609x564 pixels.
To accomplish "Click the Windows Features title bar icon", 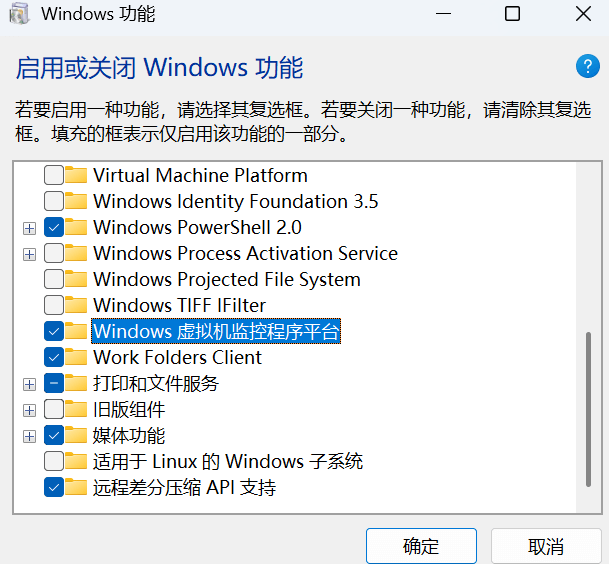I will click(x=19, y=15).
